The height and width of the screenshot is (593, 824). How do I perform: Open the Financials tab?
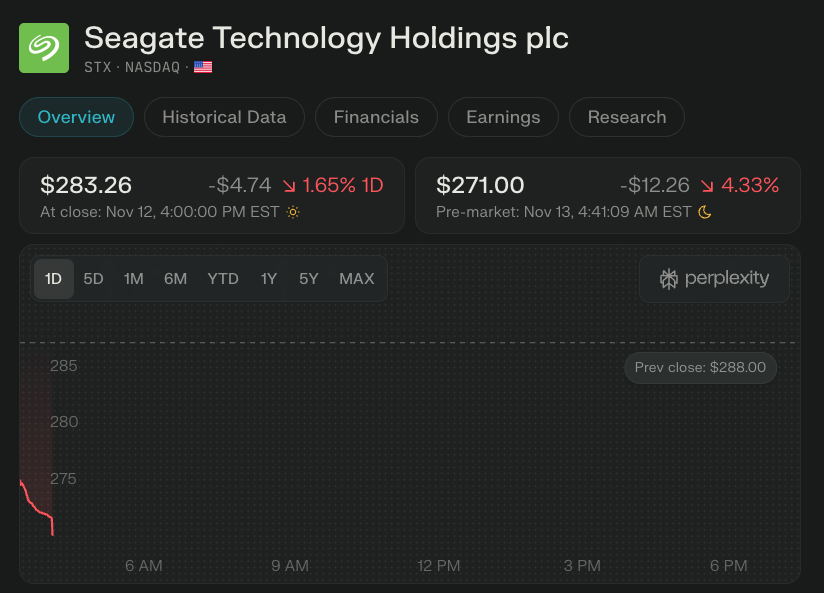point(376,117)
